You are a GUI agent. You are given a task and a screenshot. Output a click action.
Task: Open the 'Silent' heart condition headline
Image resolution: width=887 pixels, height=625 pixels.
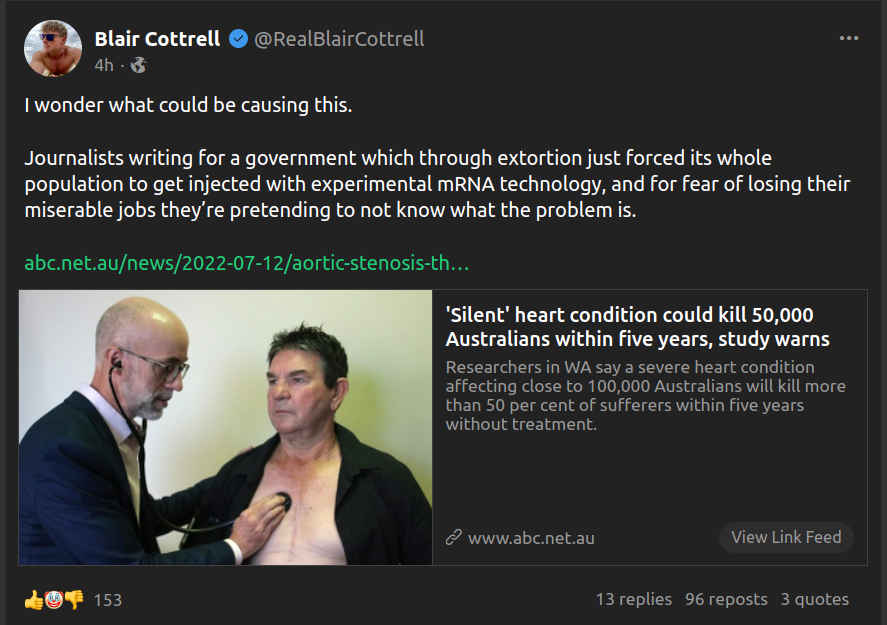tap(637, 326)
